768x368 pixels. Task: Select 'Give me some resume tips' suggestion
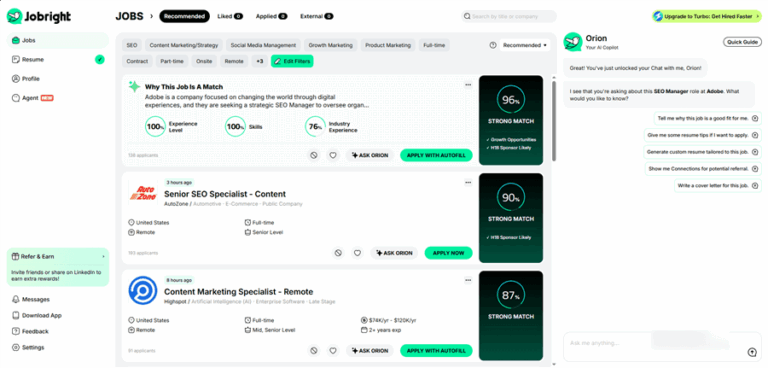click(x=702, y=135)
